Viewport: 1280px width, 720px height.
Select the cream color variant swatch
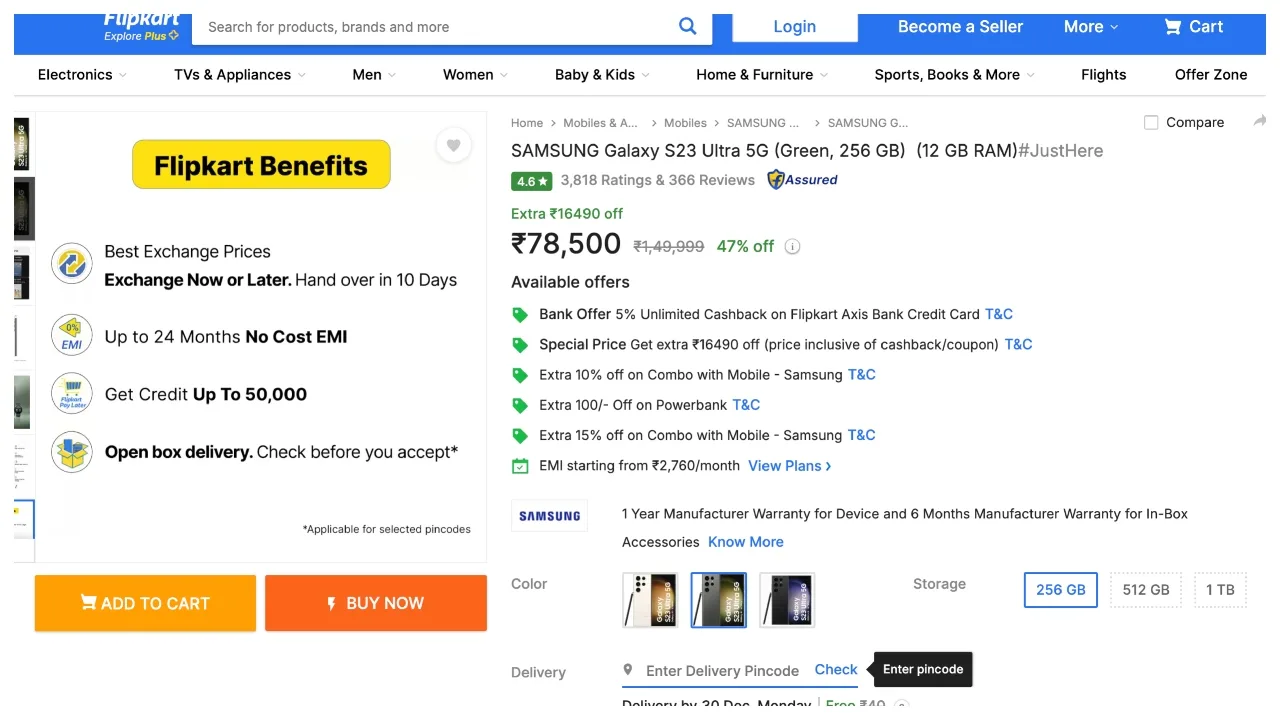click(x=650, y=600)
